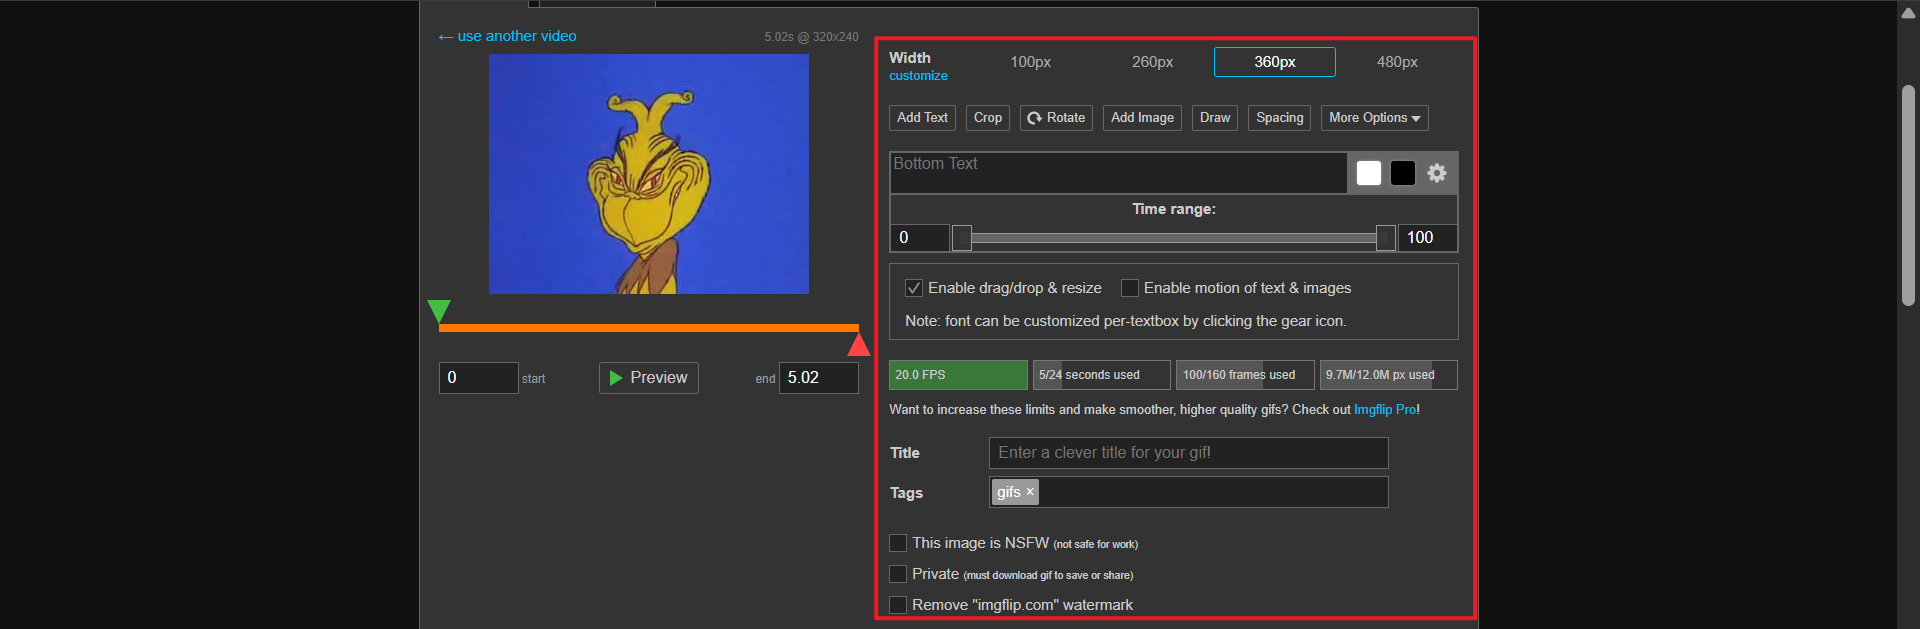The height and width of the screenshot is (629, 1920).
Task: Remove the gifs tag
Action: 1030,492
